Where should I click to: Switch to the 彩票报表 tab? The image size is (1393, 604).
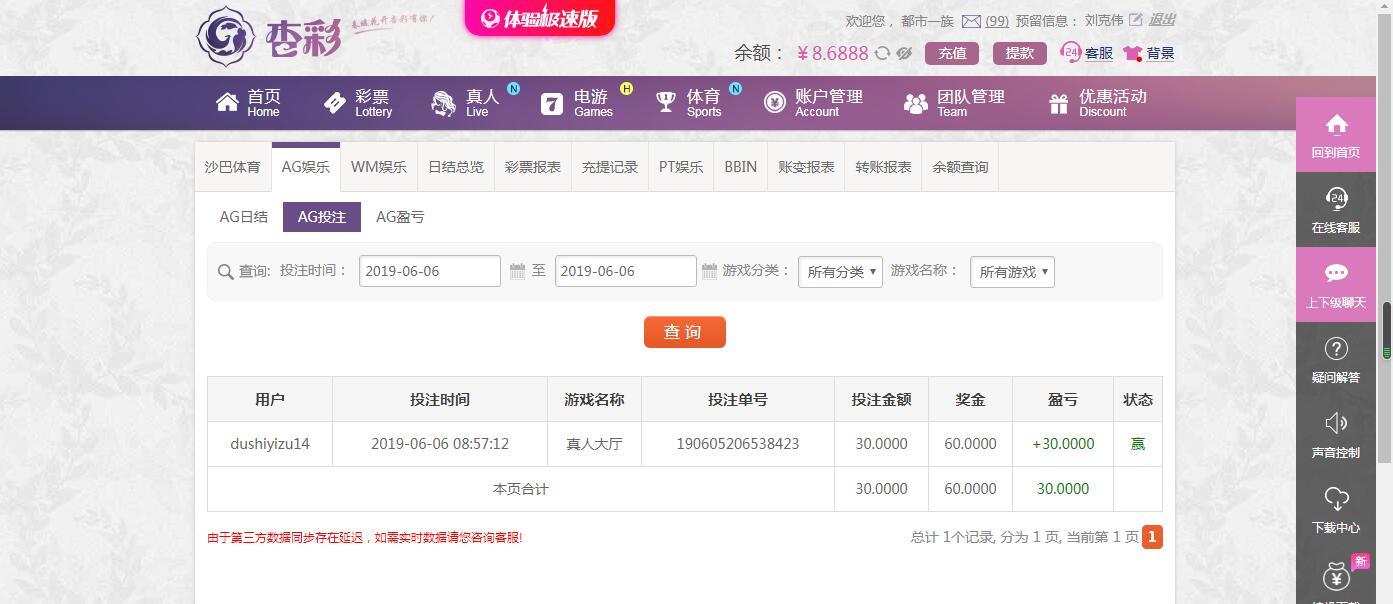pyautogui.click(x=533, y=167)
